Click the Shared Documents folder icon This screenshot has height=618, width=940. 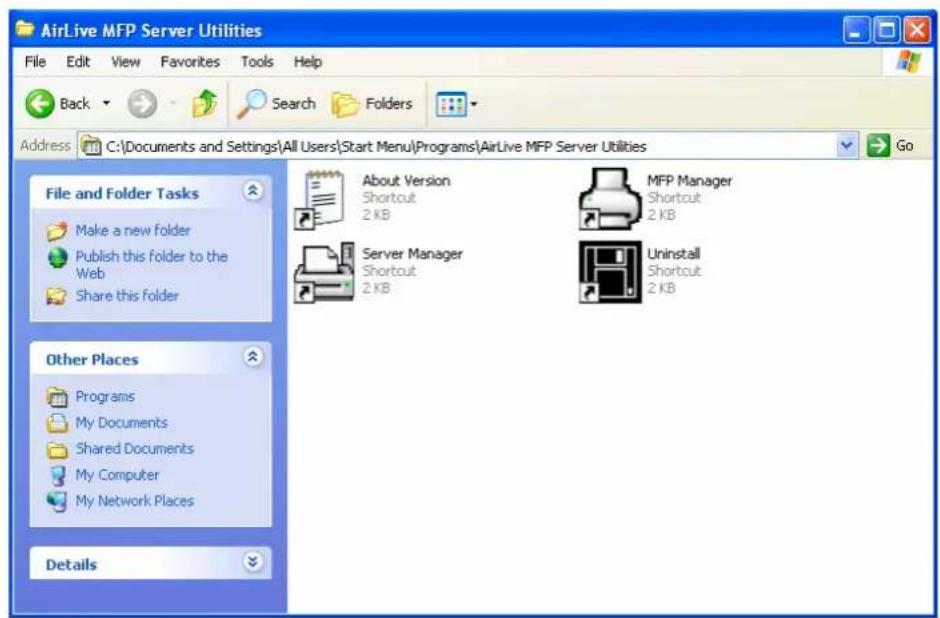click(x=58, y=450)
